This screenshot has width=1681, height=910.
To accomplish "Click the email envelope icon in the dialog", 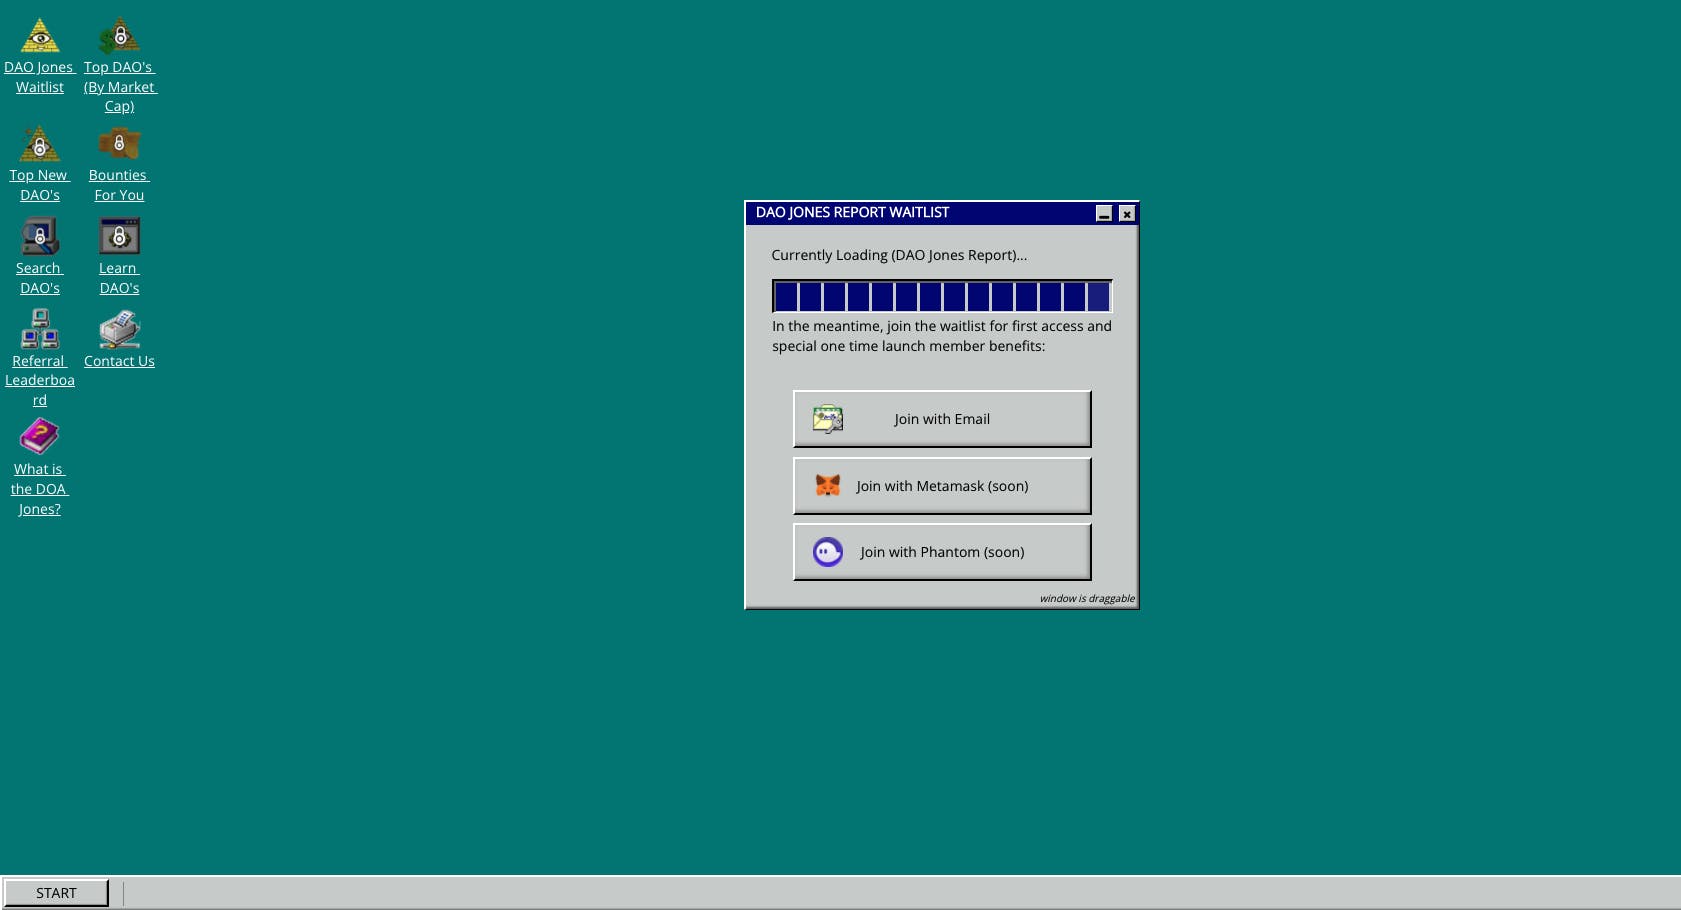I will click(x=828, y=419).
